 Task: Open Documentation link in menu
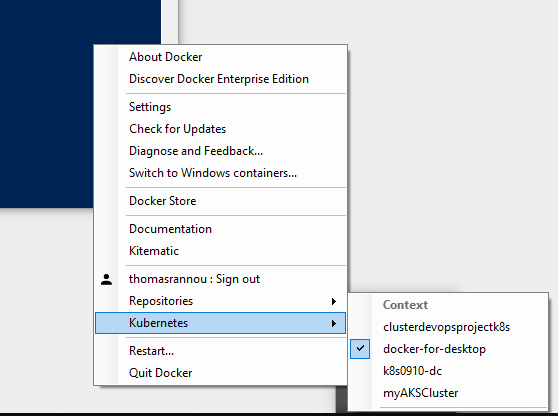point(220,229)
